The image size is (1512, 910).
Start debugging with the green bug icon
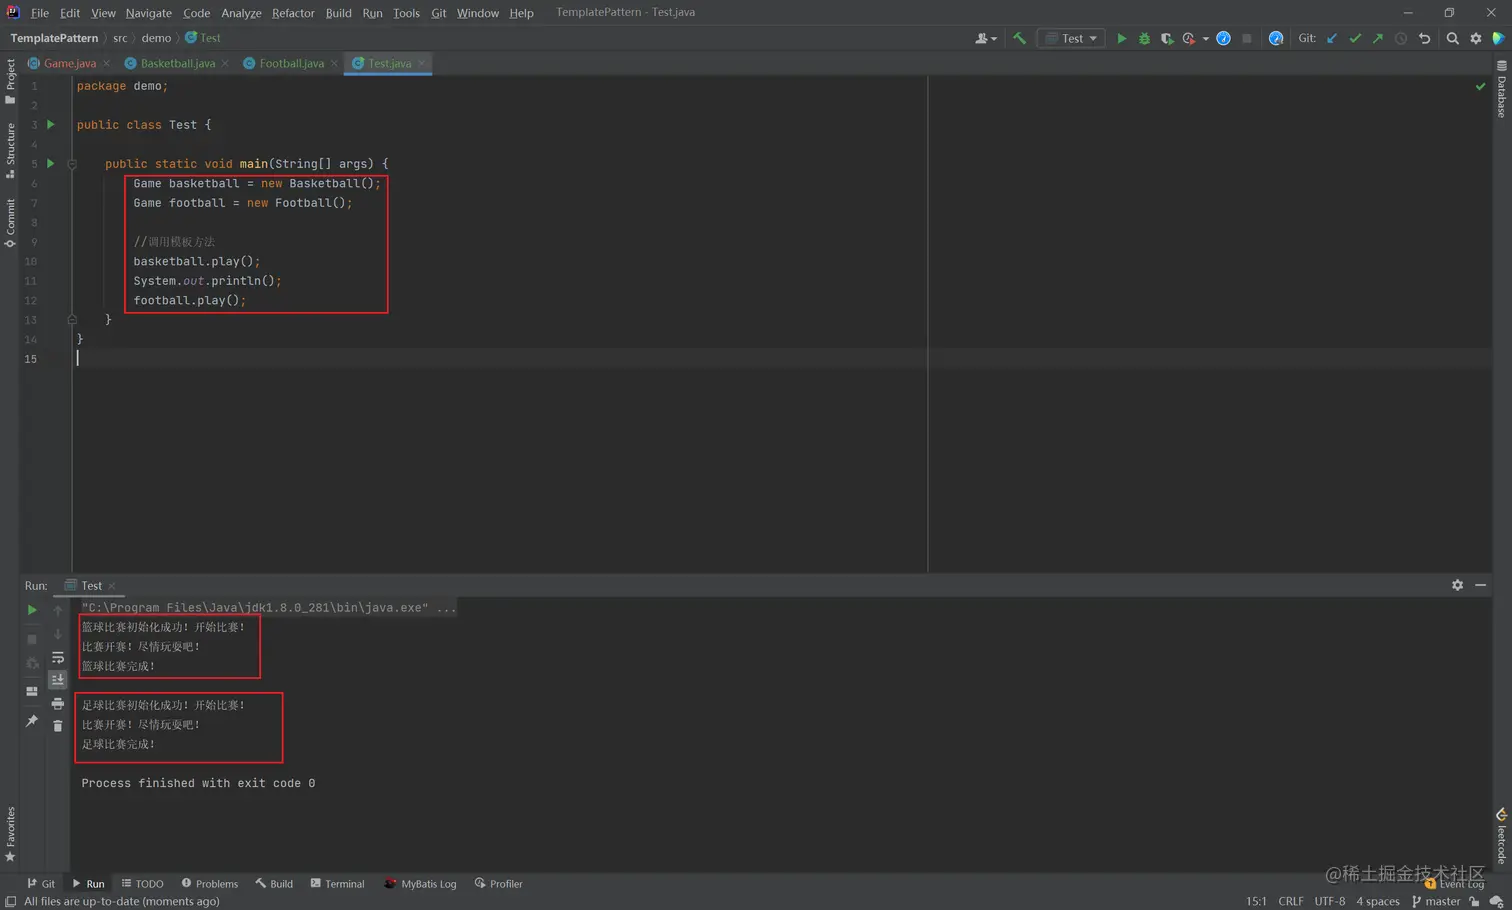click(x=1144, y=38)
